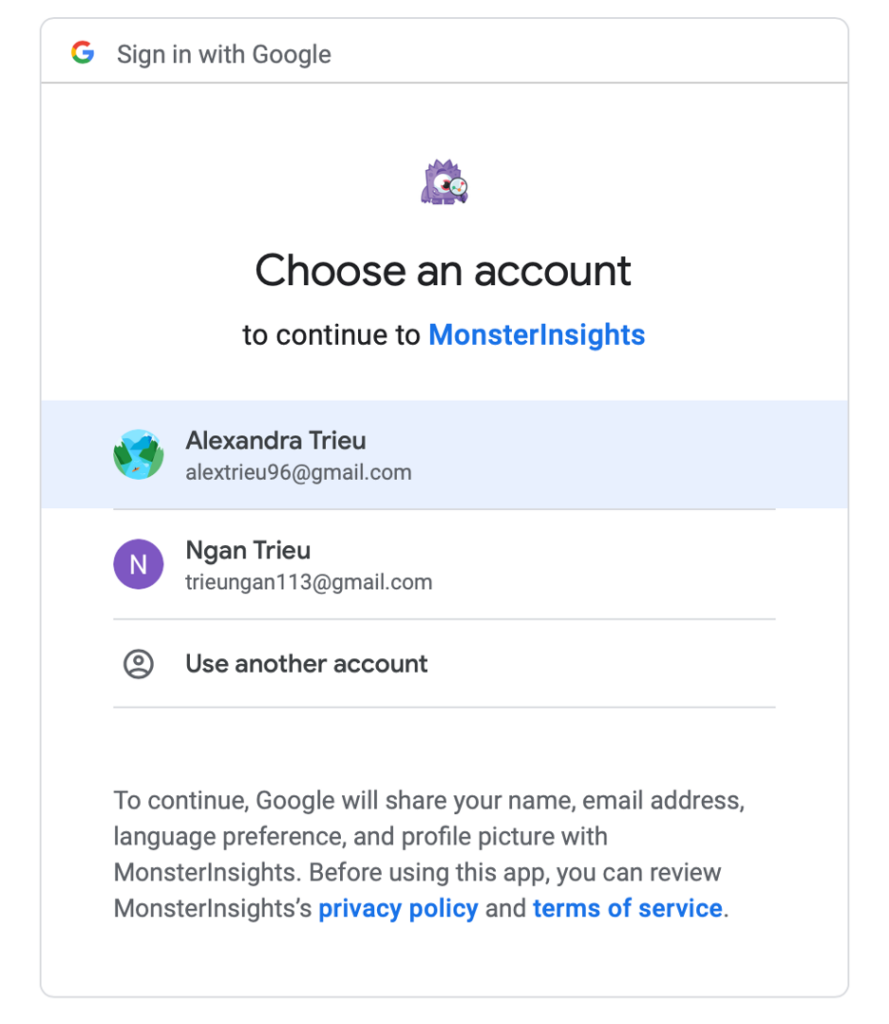889x1024 pixels.
Task: Click the 'to continue to' text
Action: tap(331, 335)
